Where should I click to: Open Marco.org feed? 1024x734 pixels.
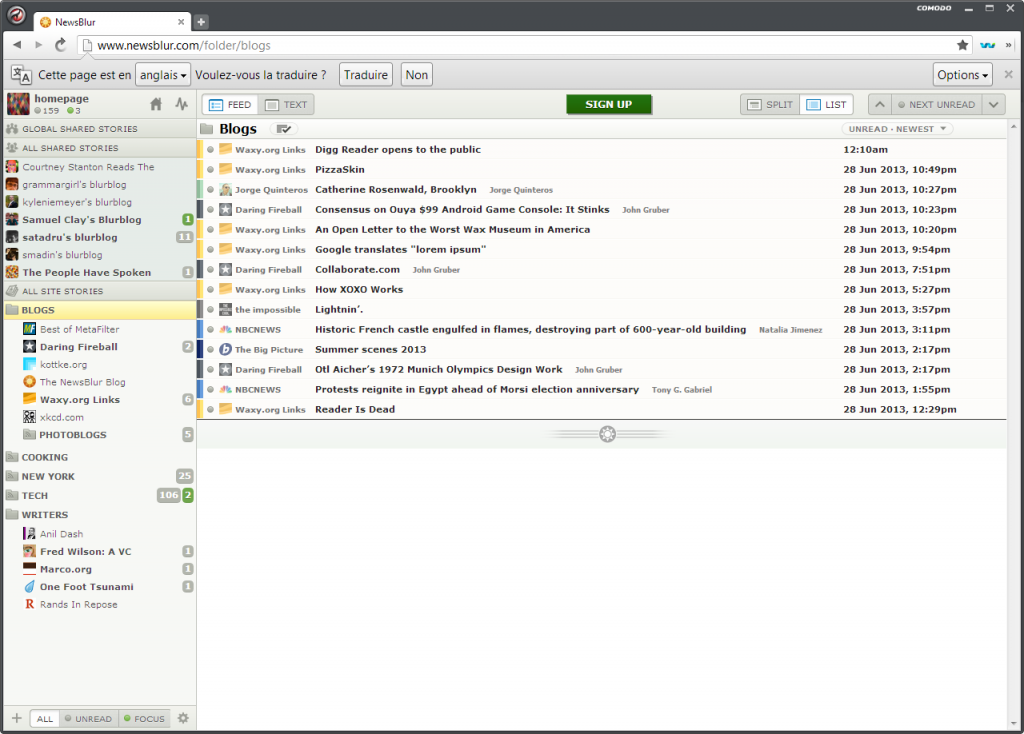point(99,569)
